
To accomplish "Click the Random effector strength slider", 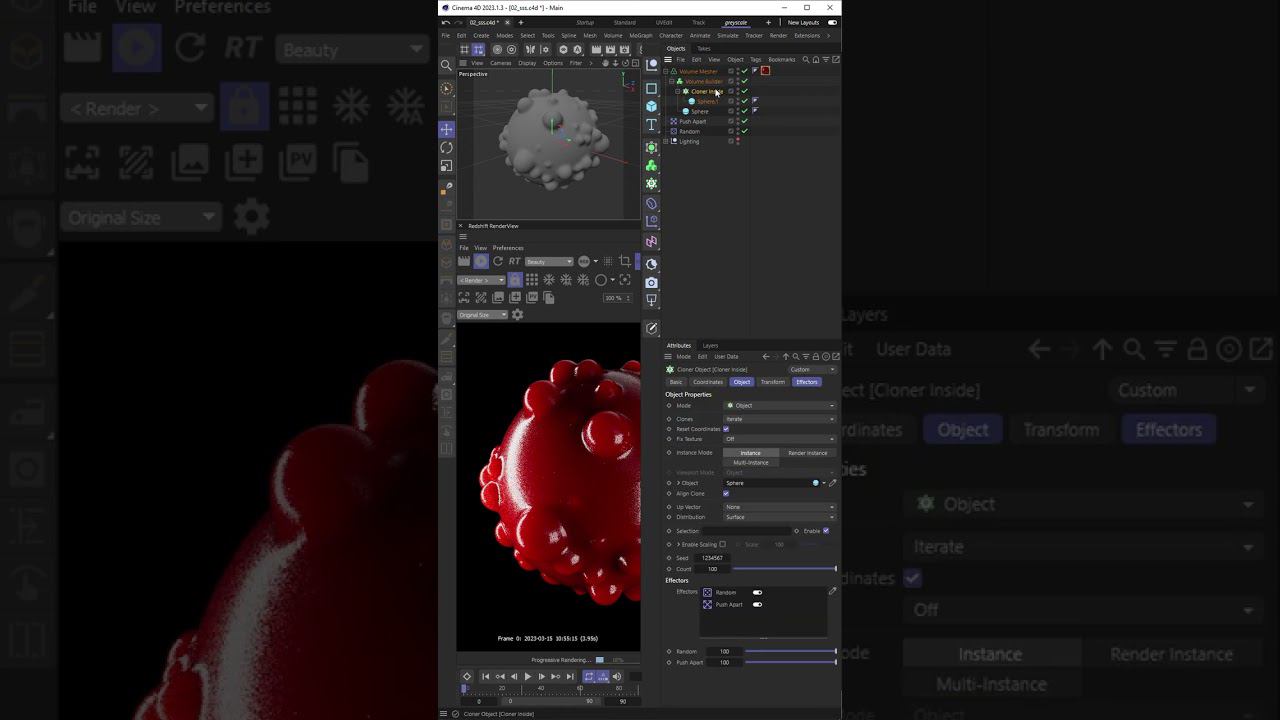I will pos(790,652).
